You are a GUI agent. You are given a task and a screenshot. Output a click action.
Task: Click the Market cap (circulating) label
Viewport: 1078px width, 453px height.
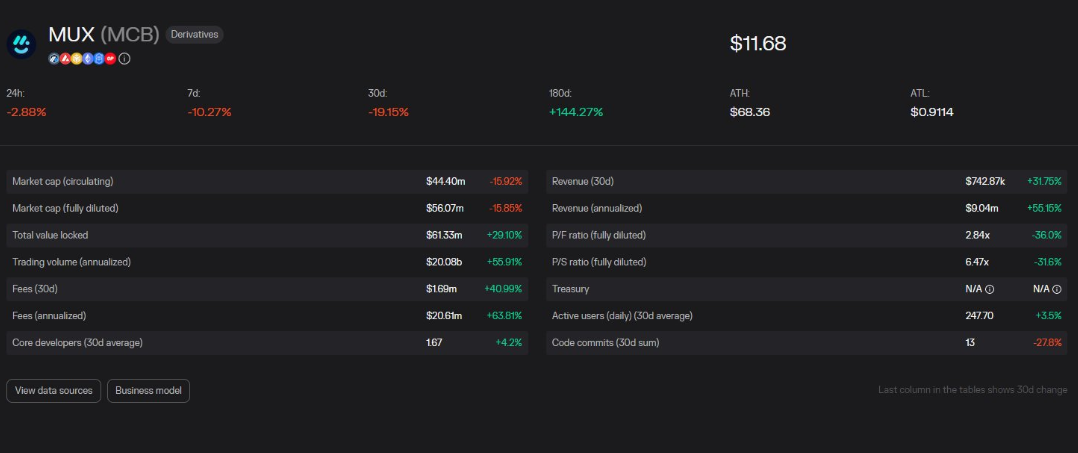tap(62, 181)
